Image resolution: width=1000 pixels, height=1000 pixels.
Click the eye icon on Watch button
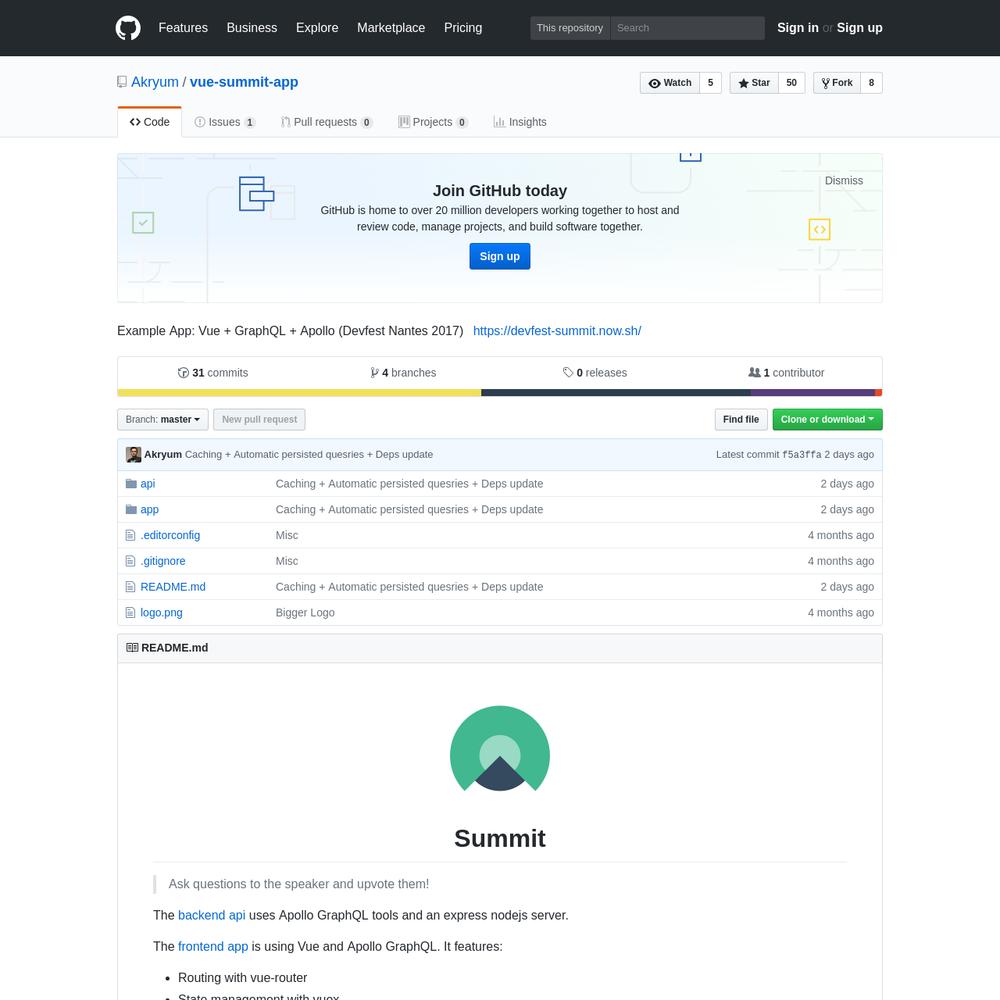pyautogui.click(x=654, y=83)
